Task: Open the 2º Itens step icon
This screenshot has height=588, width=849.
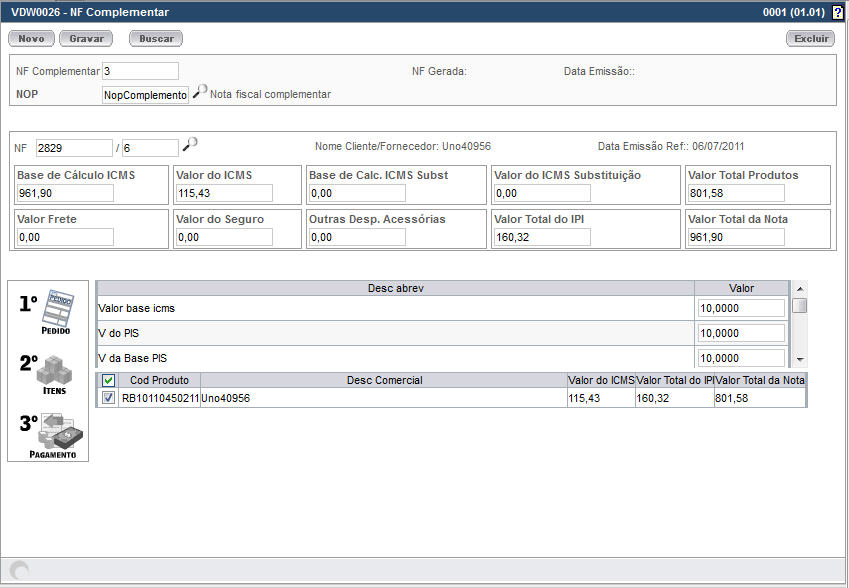Action: [47, 374]
